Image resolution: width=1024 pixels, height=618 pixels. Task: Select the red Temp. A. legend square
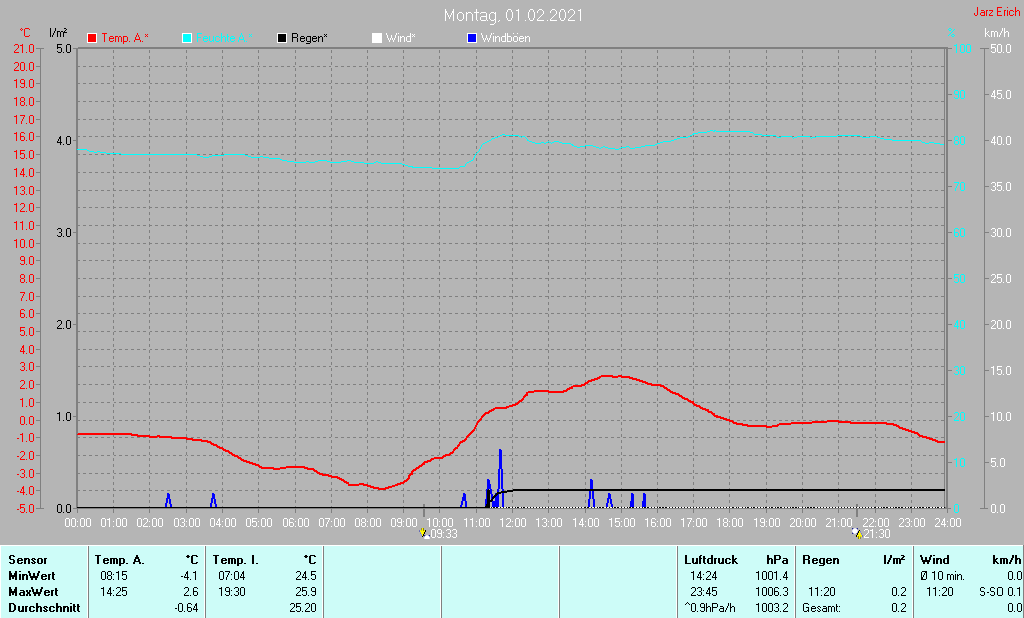click(x=92, y=39)
